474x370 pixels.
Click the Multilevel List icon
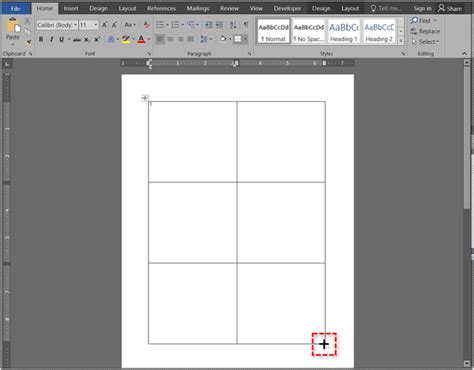190,25
